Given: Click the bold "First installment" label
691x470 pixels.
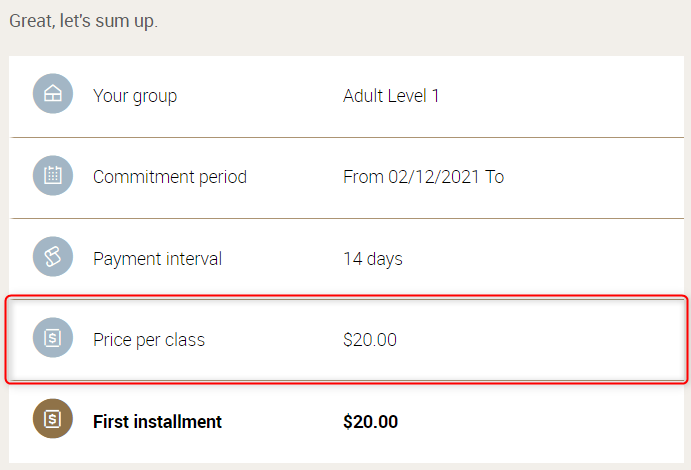Looking at the screenshot, I should coord(157,421).
